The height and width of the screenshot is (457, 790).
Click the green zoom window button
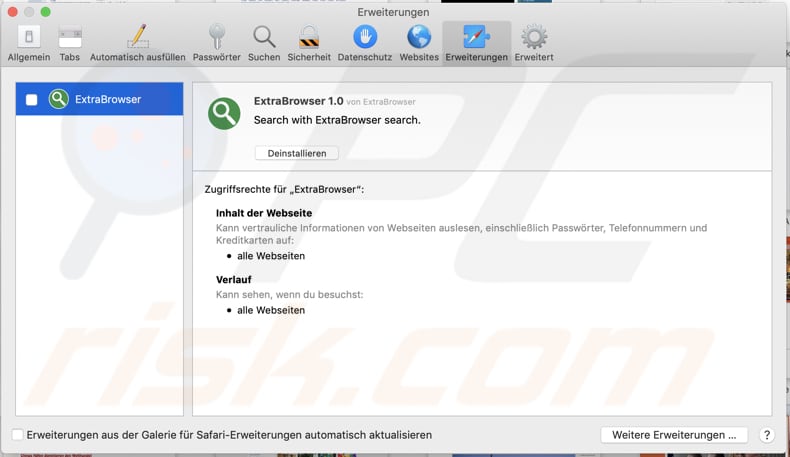click(45, 12)
